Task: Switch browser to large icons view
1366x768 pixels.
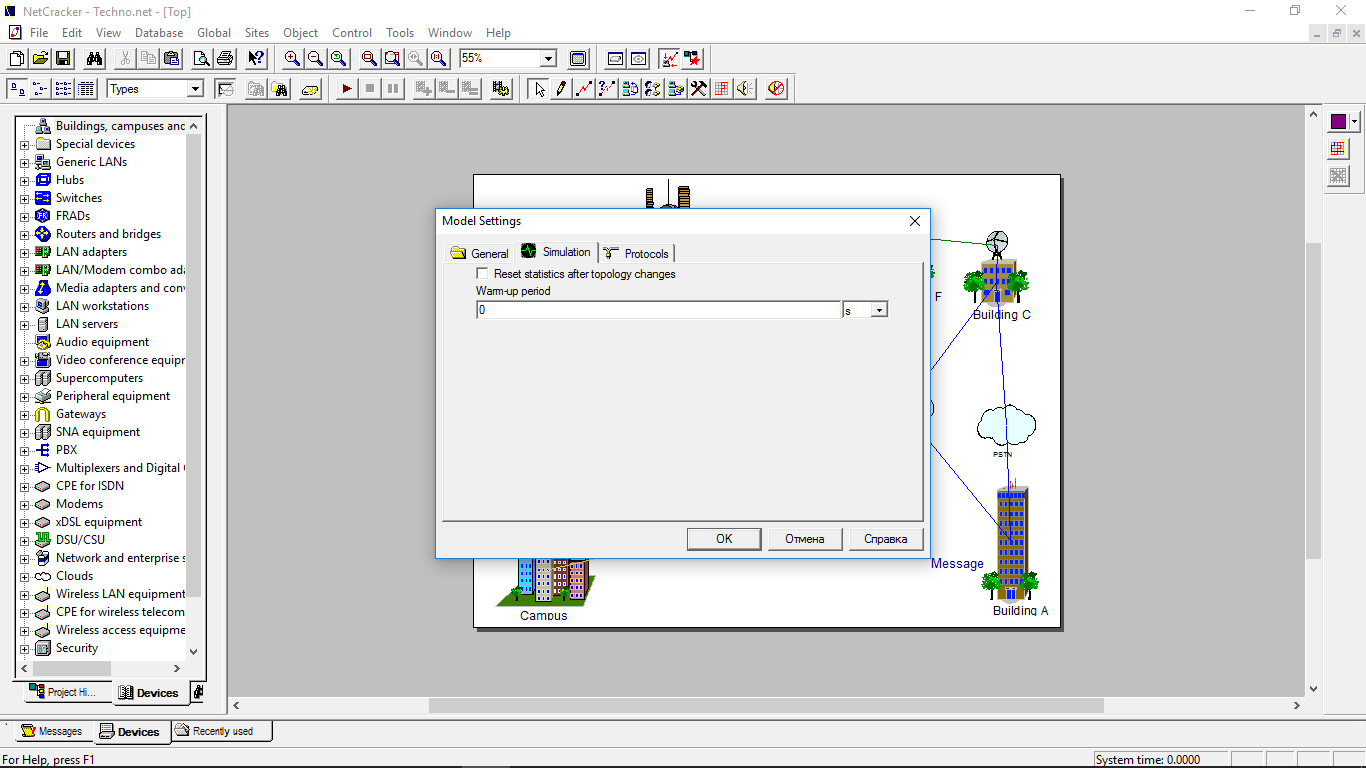Action: coord(17,89)
